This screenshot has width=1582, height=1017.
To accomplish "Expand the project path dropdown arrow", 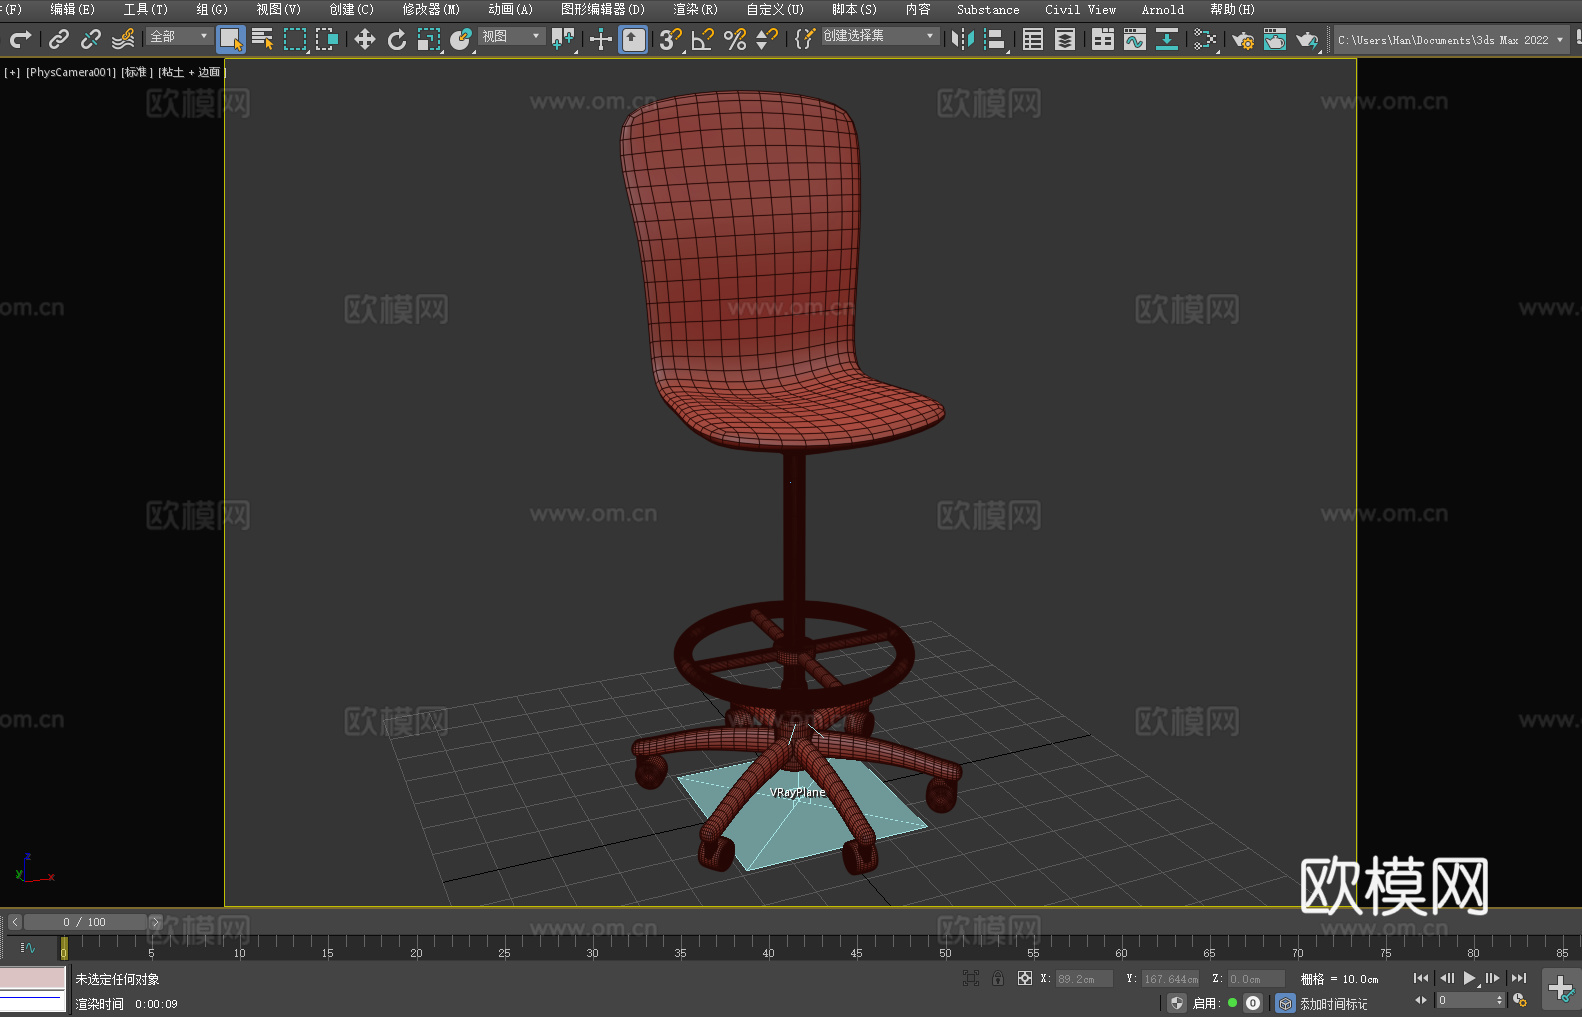I will pos(1560,40).
